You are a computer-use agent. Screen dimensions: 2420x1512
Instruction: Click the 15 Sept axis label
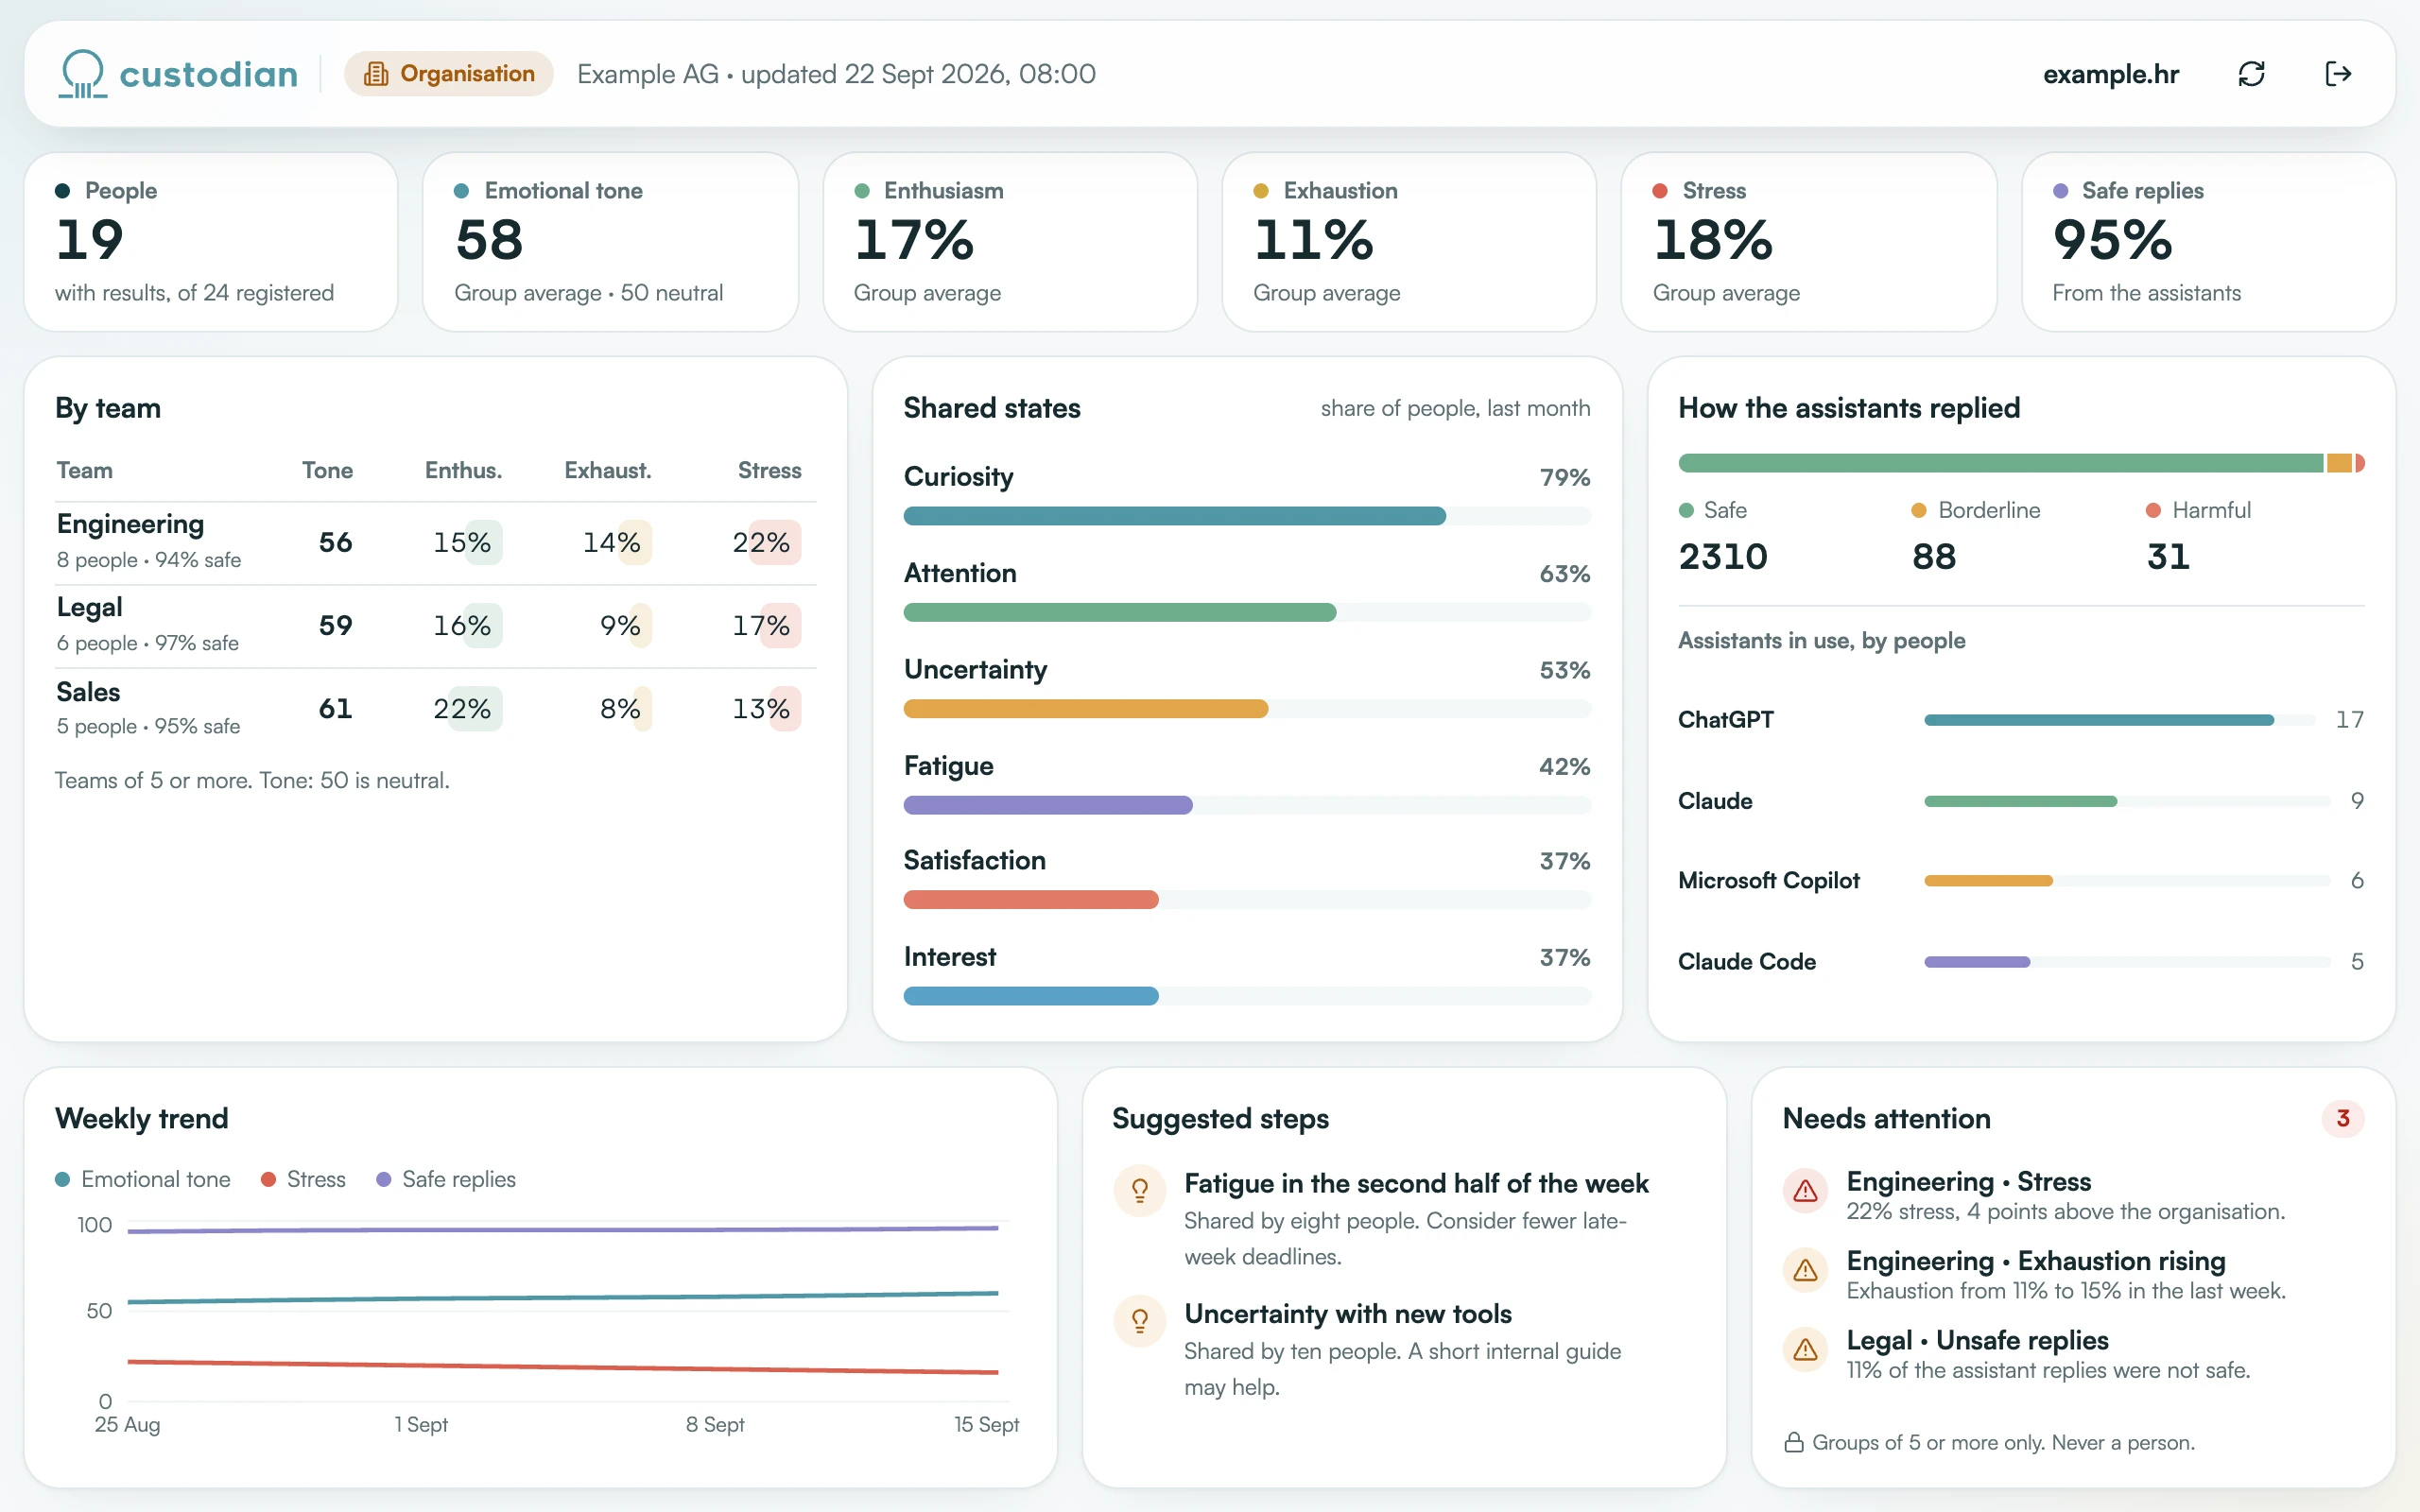point(986,1424)
